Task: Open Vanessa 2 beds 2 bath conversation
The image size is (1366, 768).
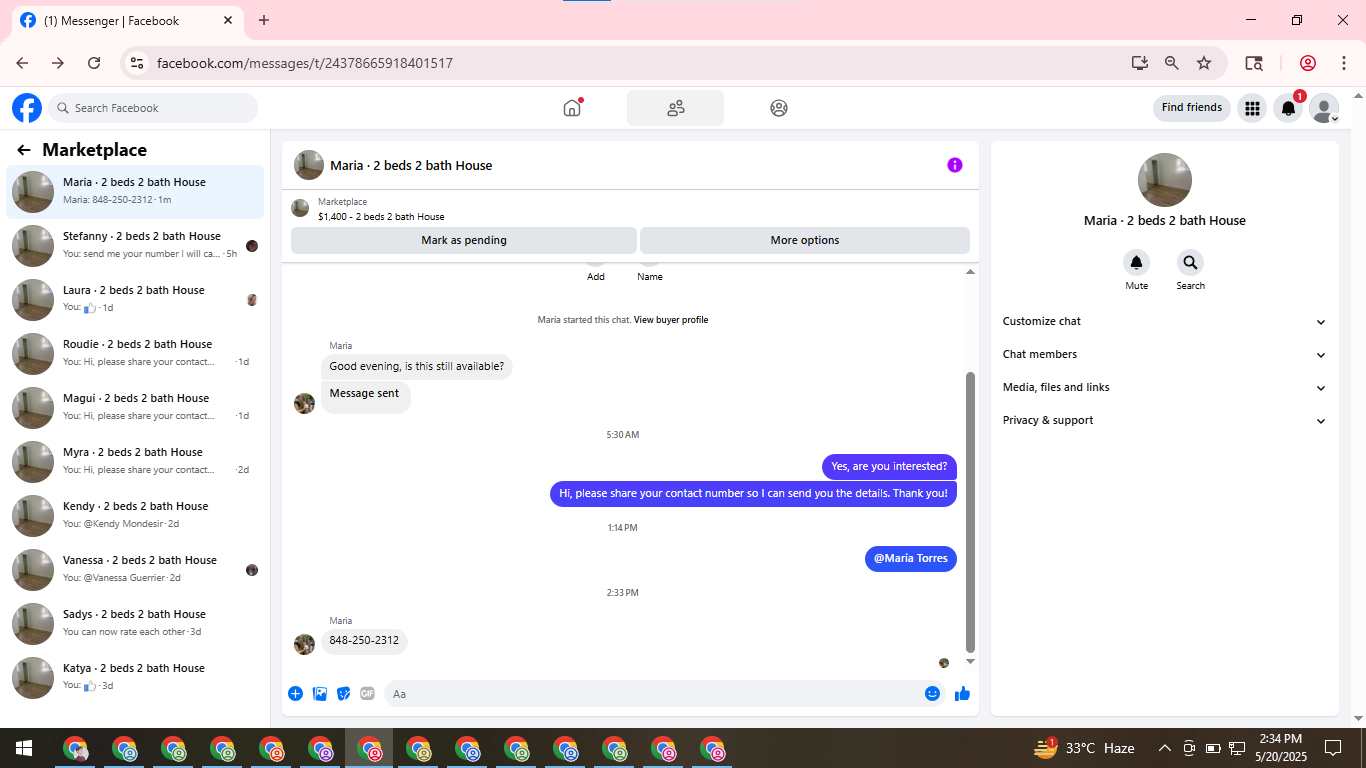Action: point(135,569)
